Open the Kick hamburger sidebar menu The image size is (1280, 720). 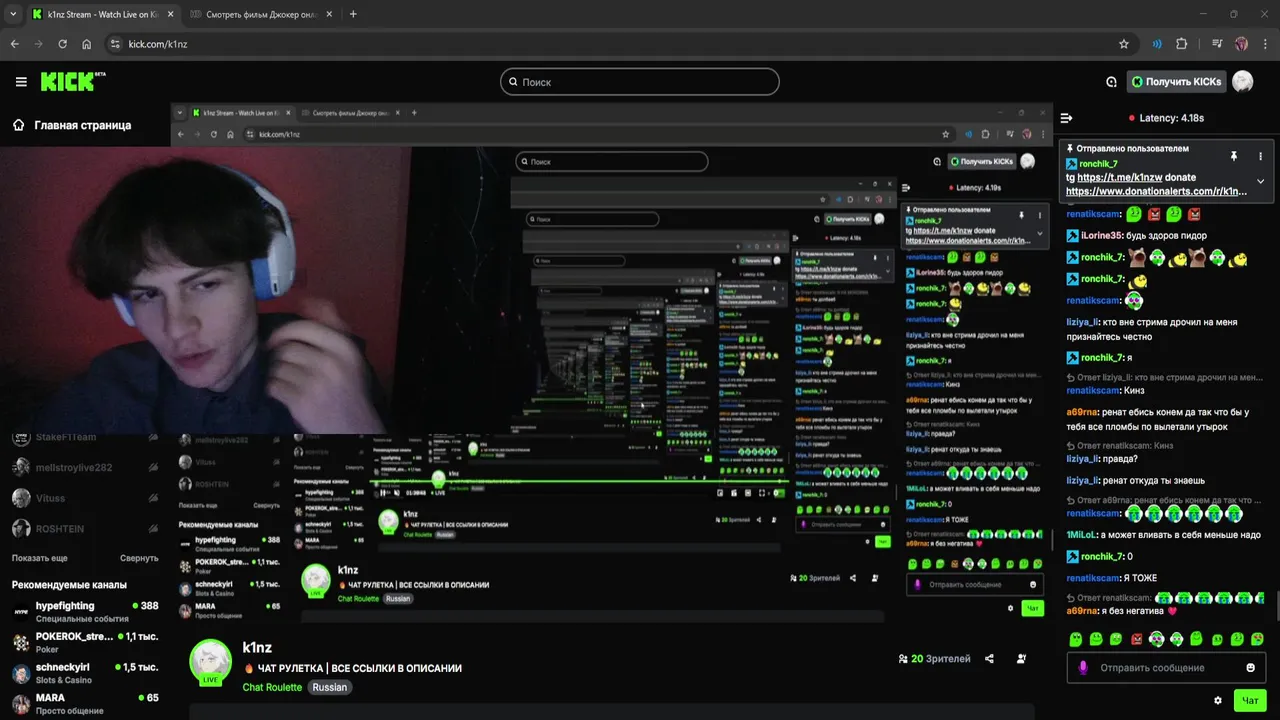click(x=21, y=82)
